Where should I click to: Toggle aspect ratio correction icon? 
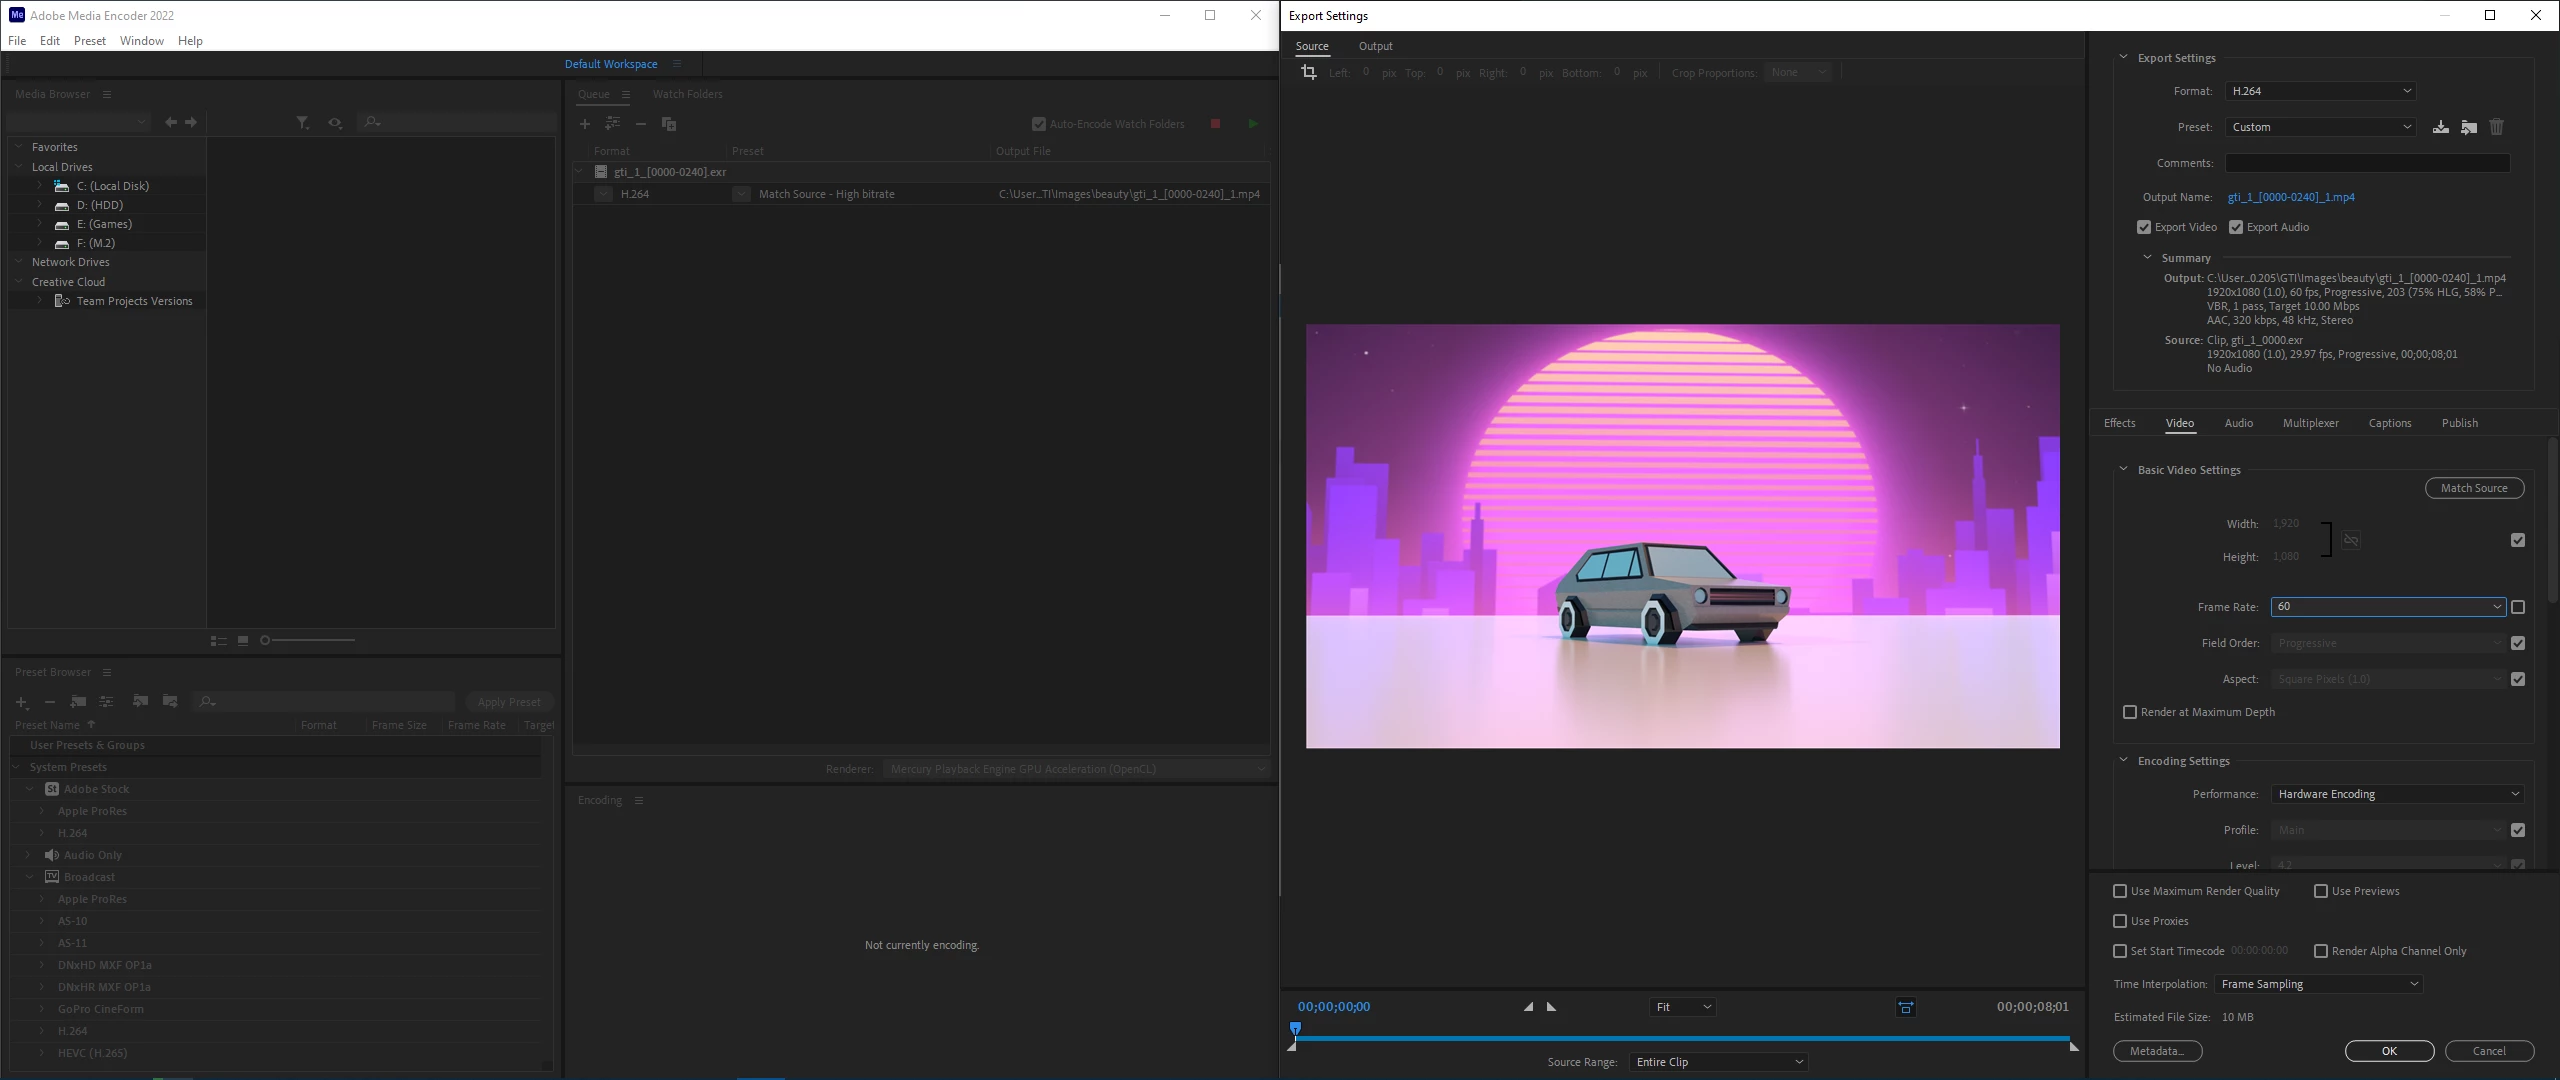pyautogui.click(x=1906, y=1007)
